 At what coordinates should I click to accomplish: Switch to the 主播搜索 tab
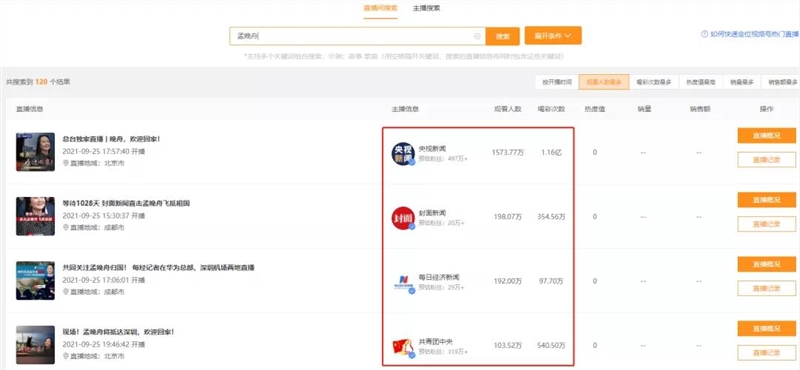click(426, 8)
